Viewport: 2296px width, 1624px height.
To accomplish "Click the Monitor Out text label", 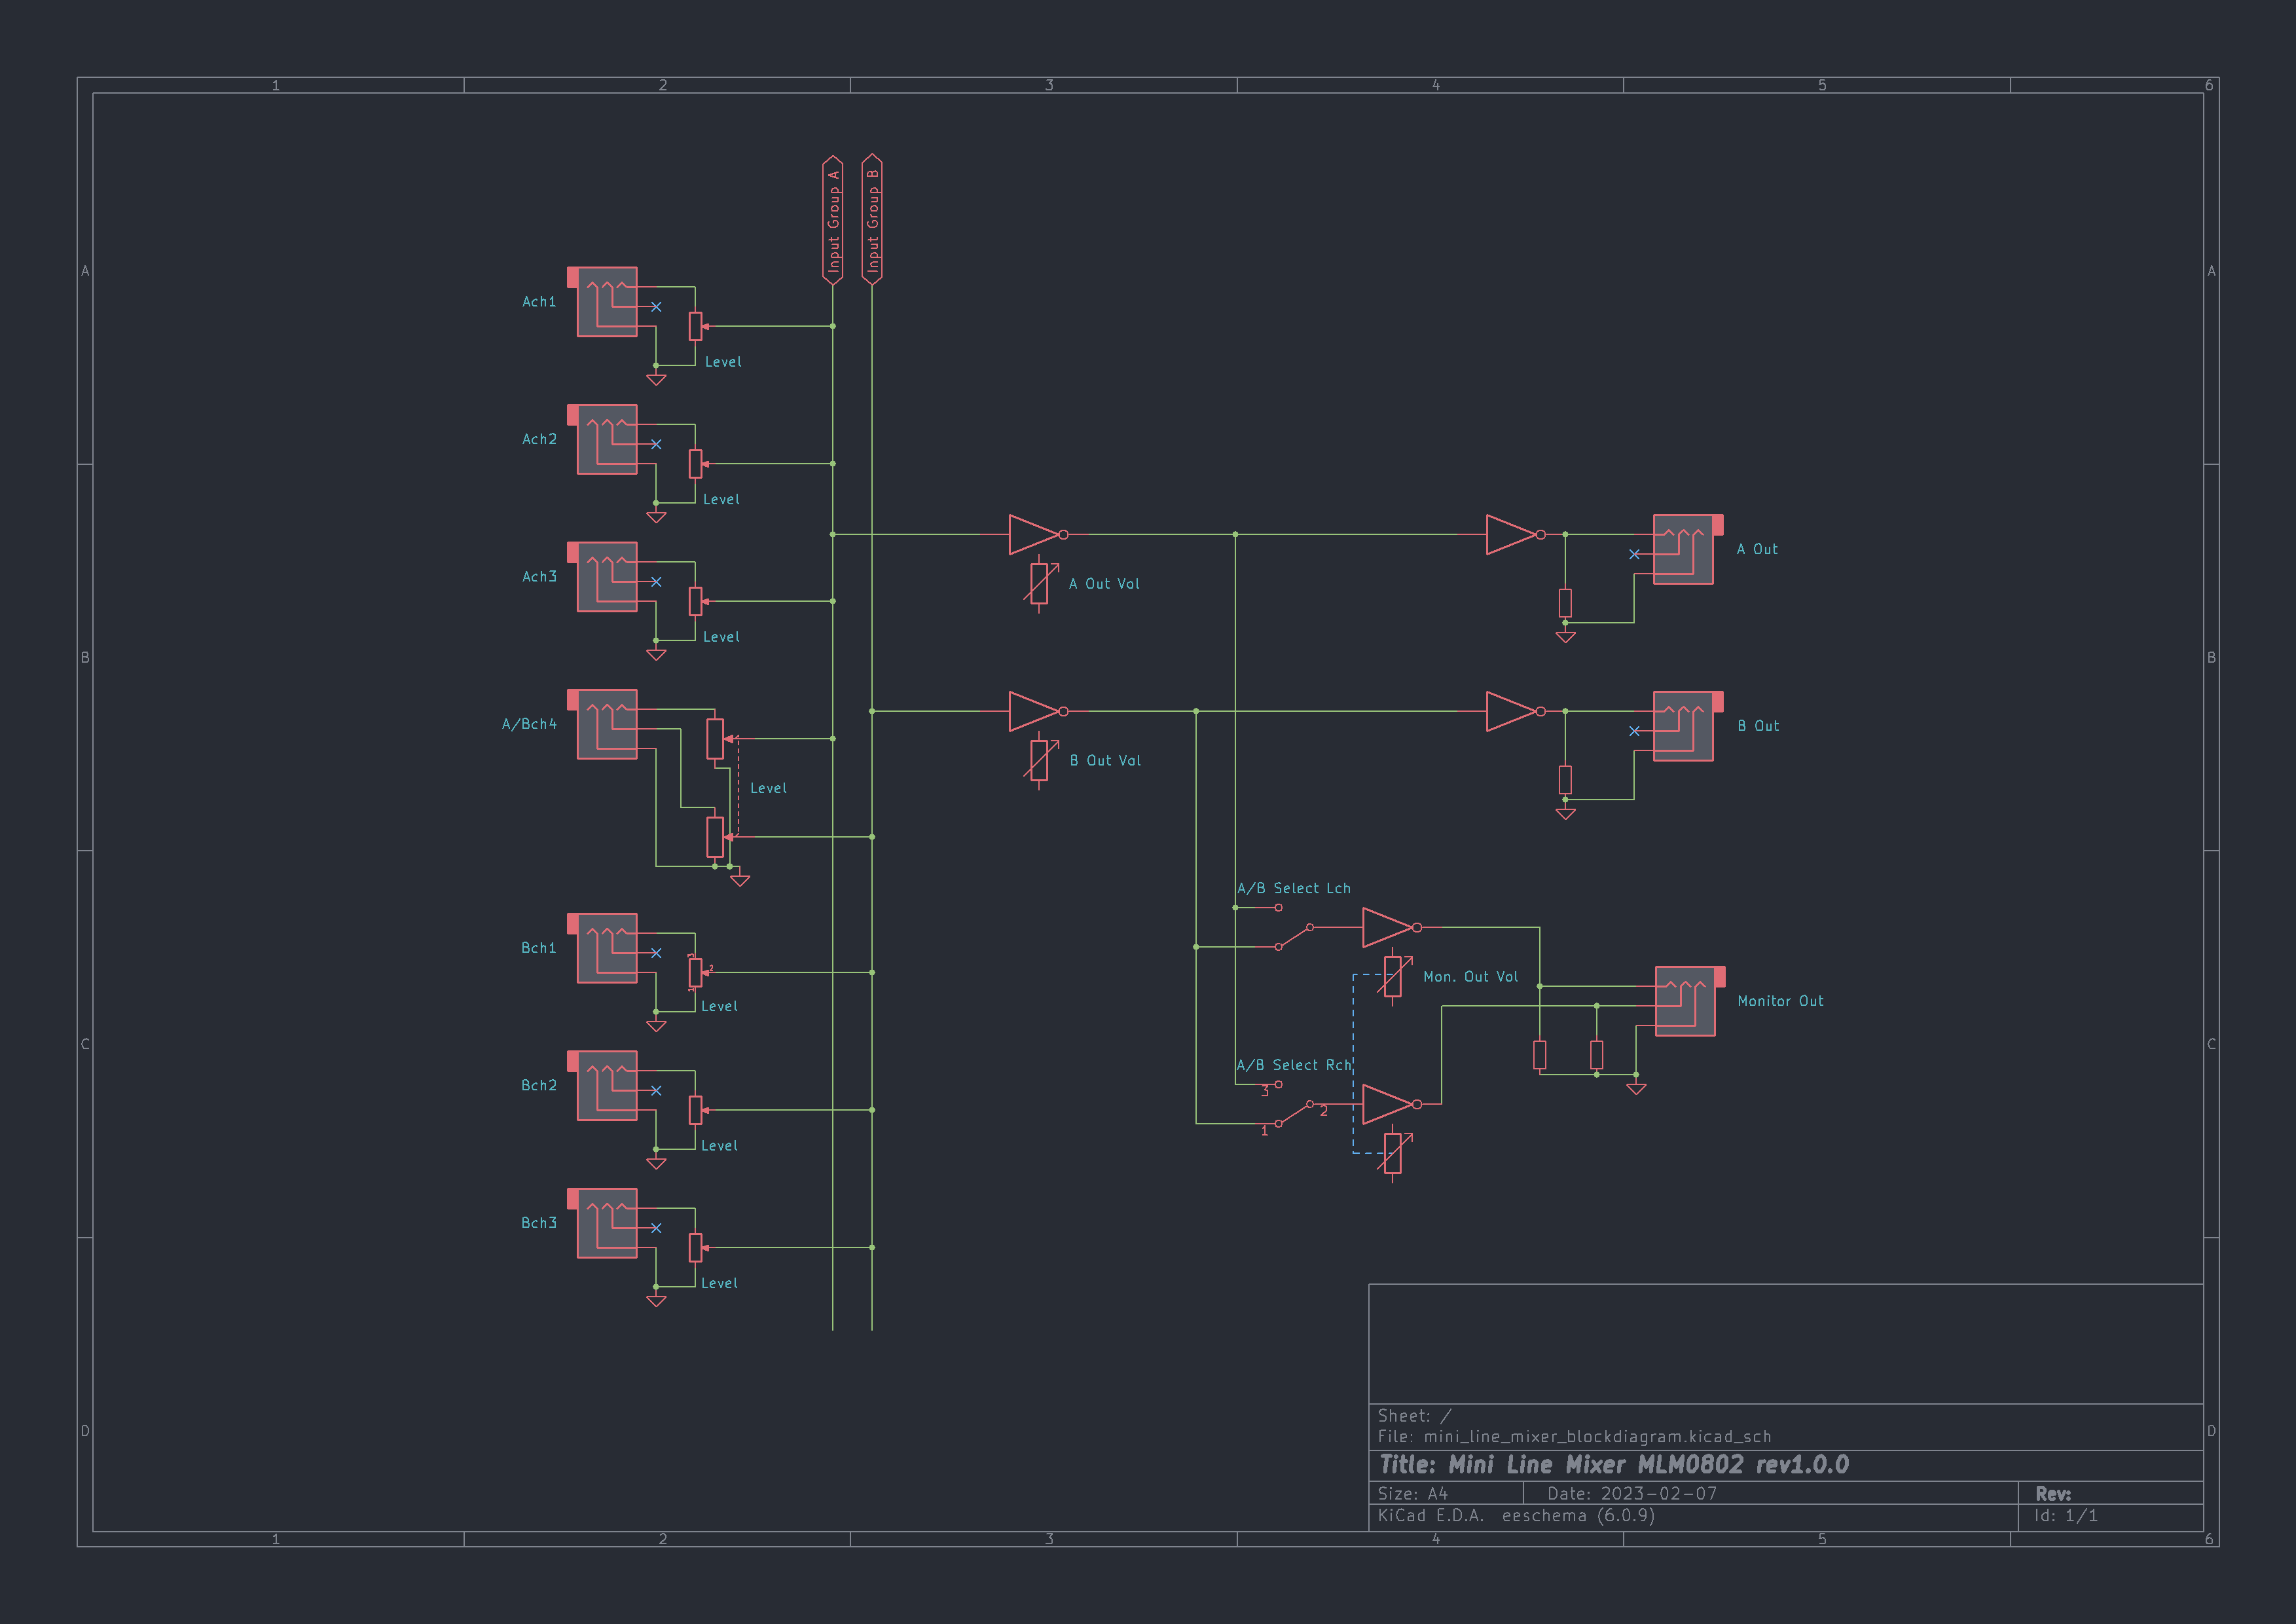I will click(1780, 1001).
